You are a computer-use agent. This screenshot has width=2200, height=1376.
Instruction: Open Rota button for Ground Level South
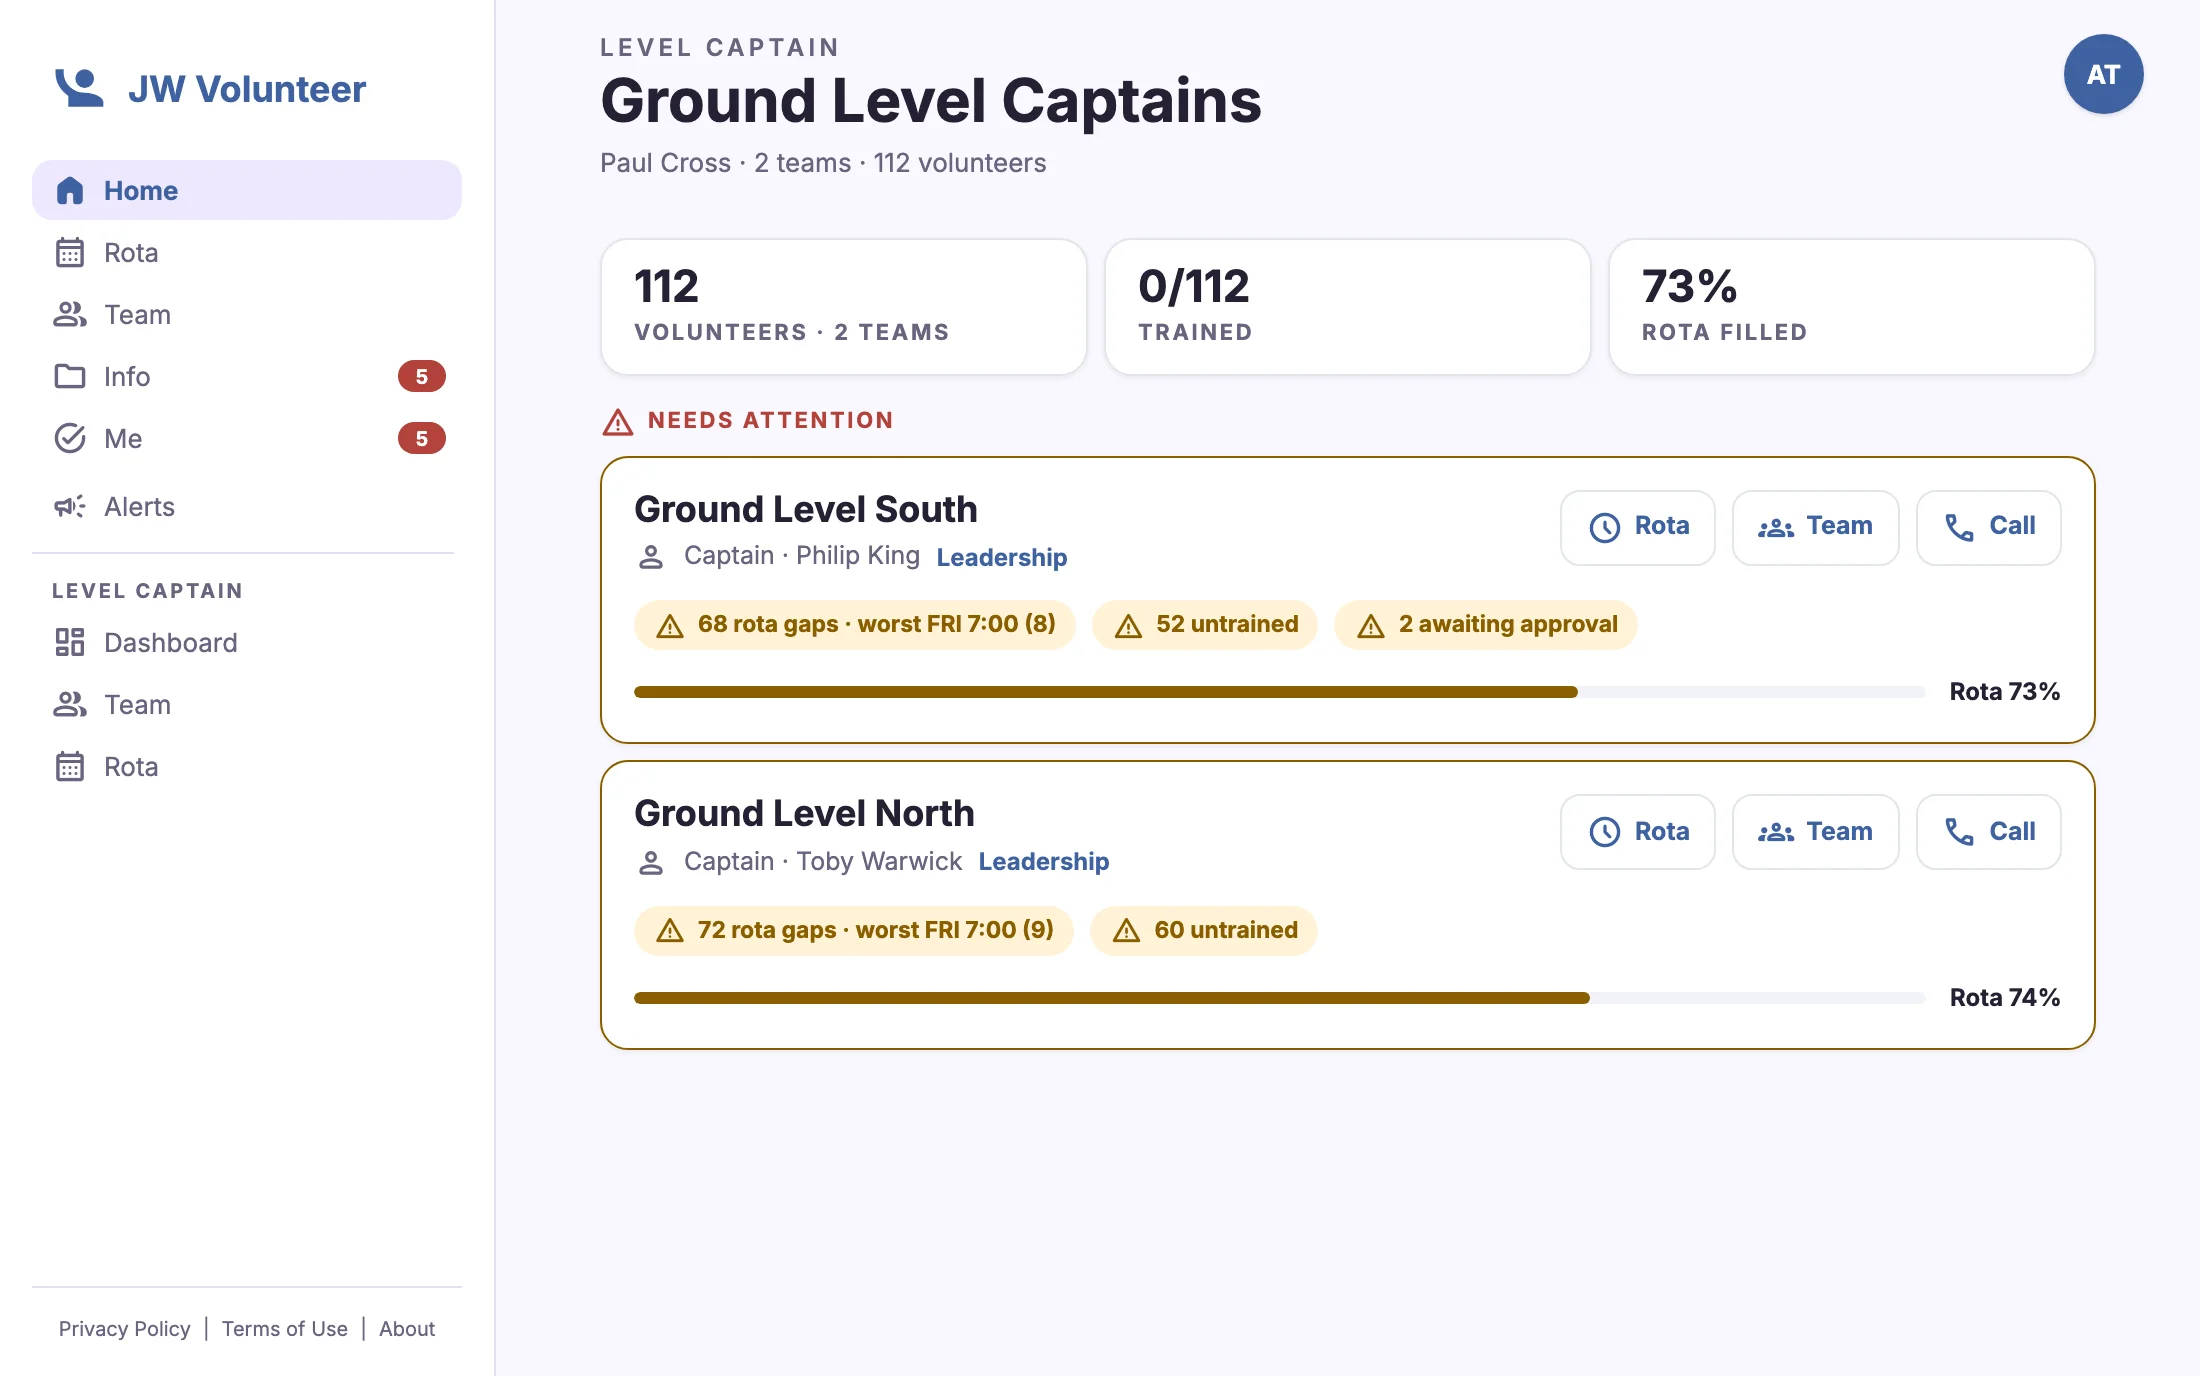click(1638, 527)
